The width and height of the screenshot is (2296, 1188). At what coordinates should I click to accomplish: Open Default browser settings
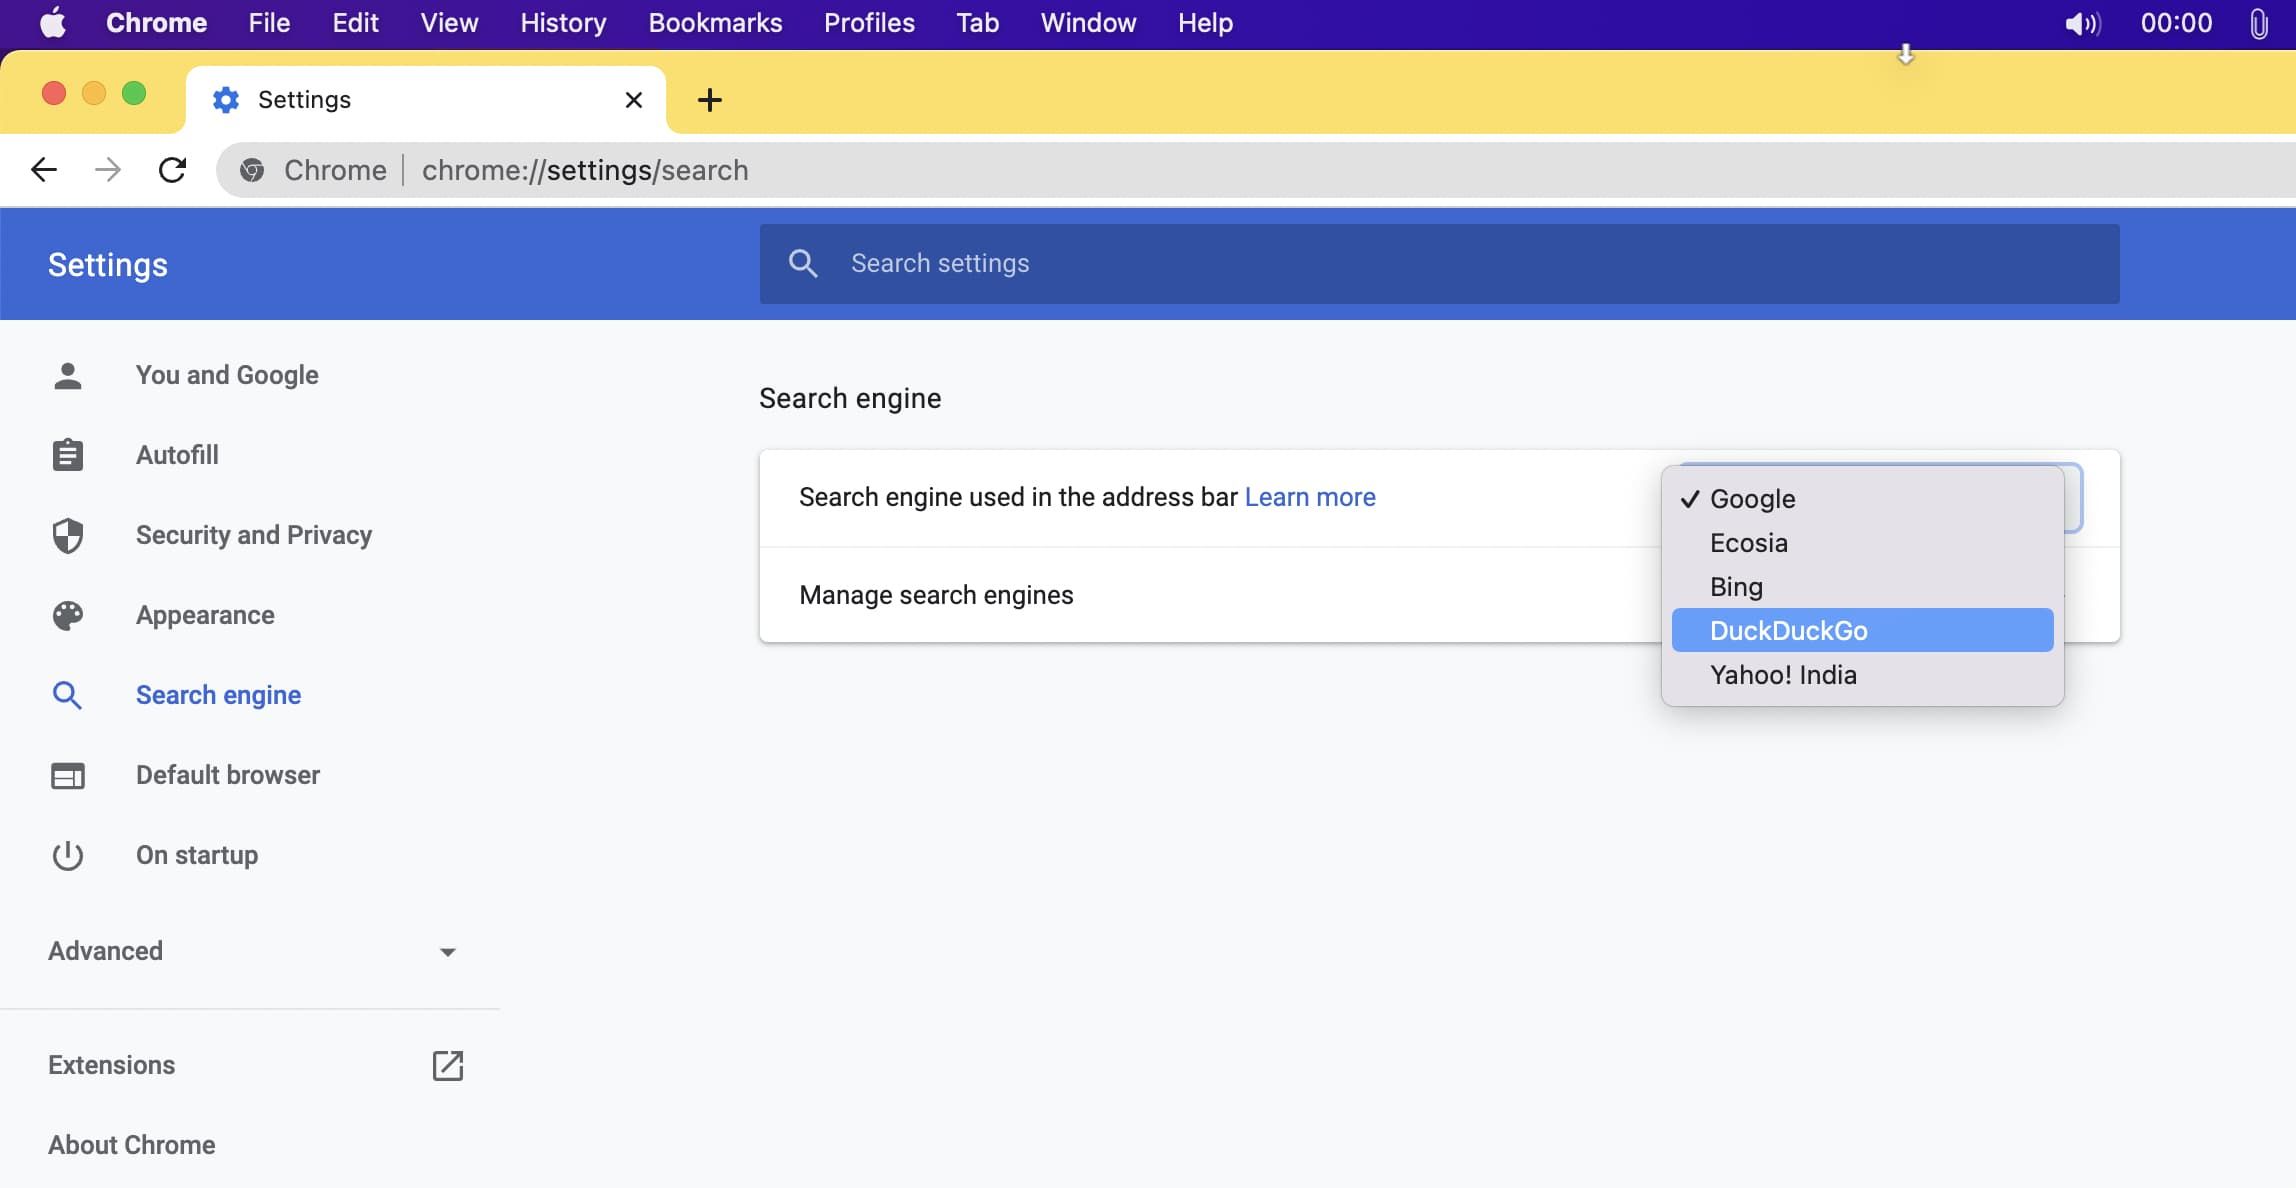tap(228, 775)
